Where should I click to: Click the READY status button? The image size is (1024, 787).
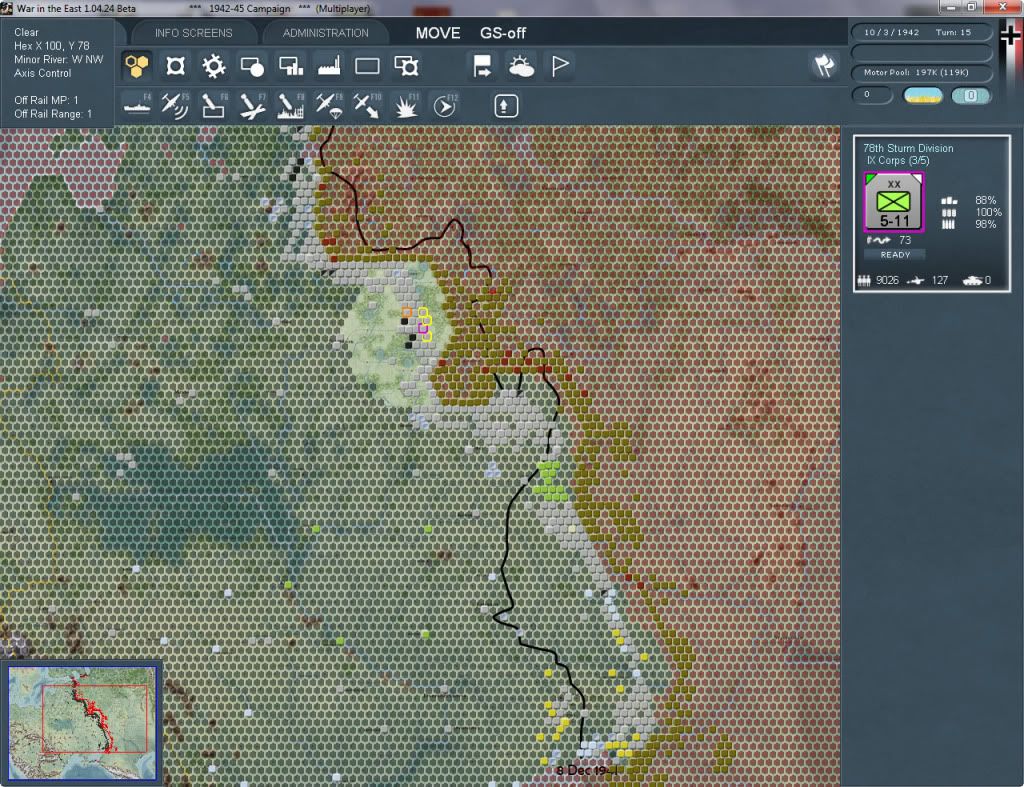(895, 255)
